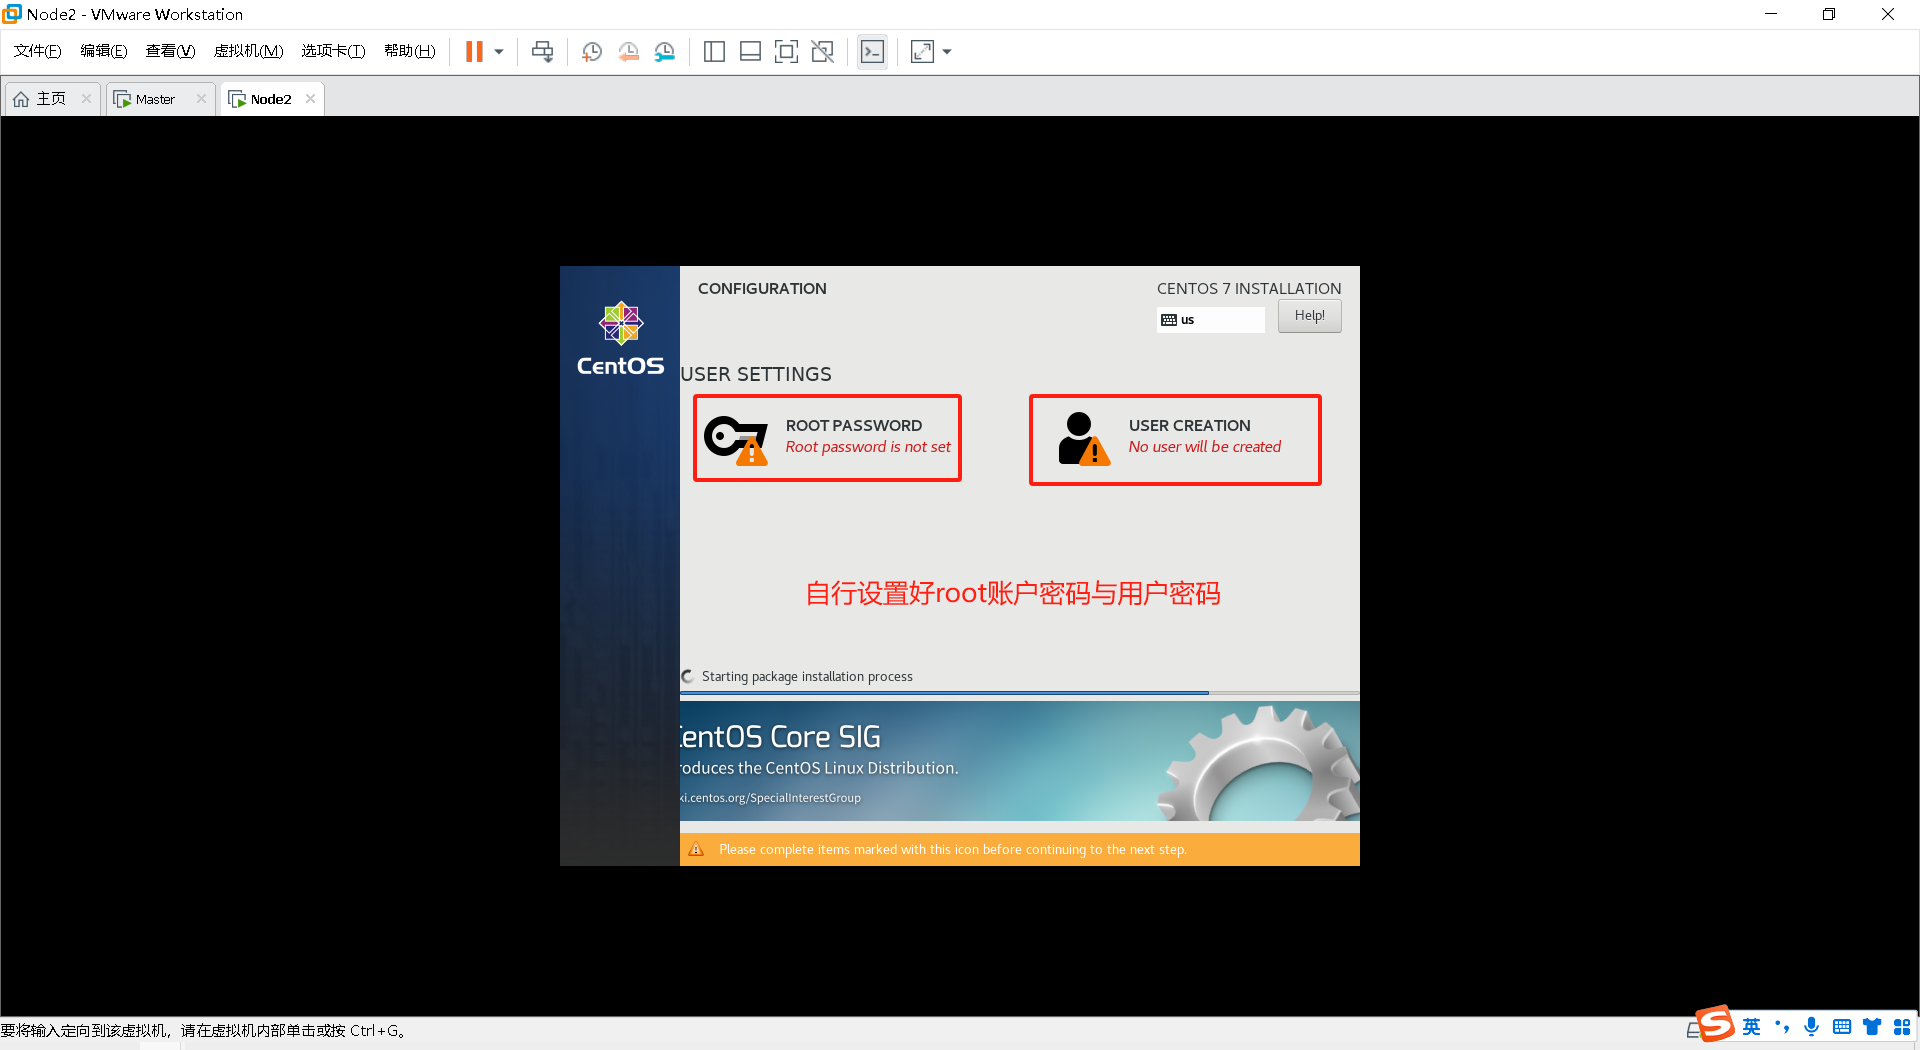Viewport: 1920px width, 1050px height.
Task: Click the warning triangle in orange bar
Action: 697,850
